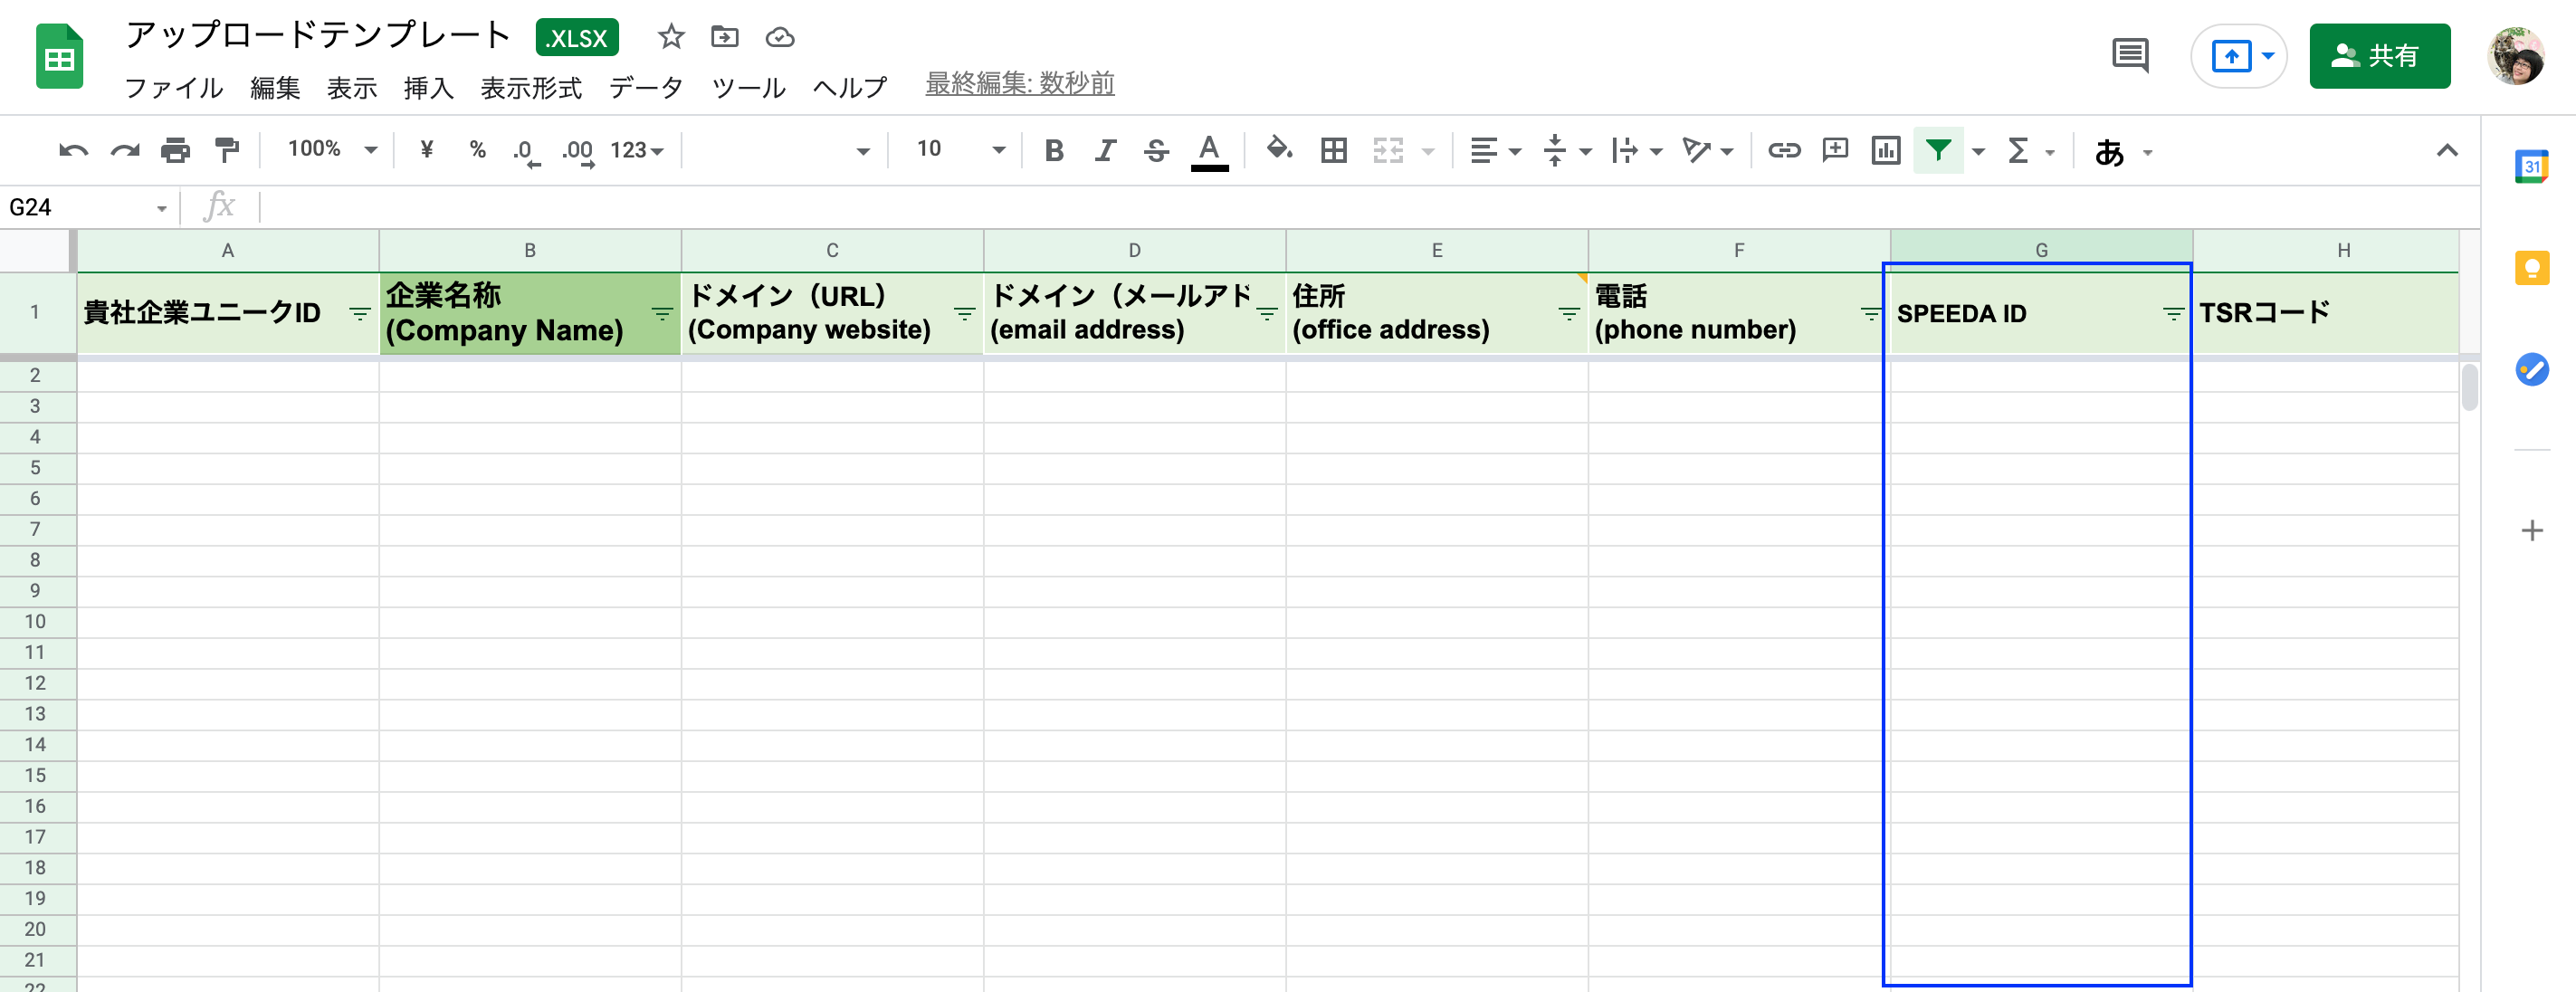
Task: Open the fill color picker
Action: pyautogui.click(x=1278, y=151)
